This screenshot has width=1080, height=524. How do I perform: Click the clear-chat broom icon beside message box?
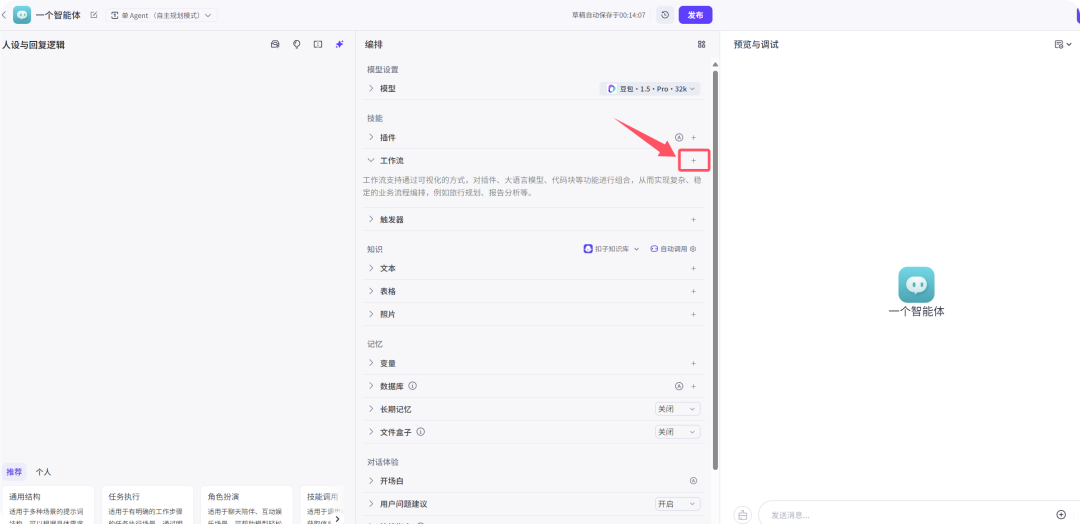[742, 514]
